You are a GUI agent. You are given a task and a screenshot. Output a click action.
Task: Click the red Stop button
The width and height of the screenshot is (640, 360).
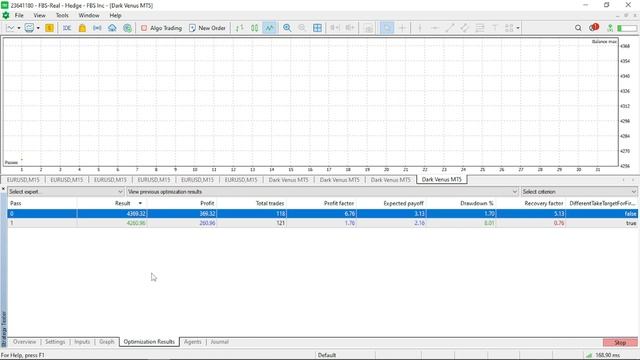620,342
